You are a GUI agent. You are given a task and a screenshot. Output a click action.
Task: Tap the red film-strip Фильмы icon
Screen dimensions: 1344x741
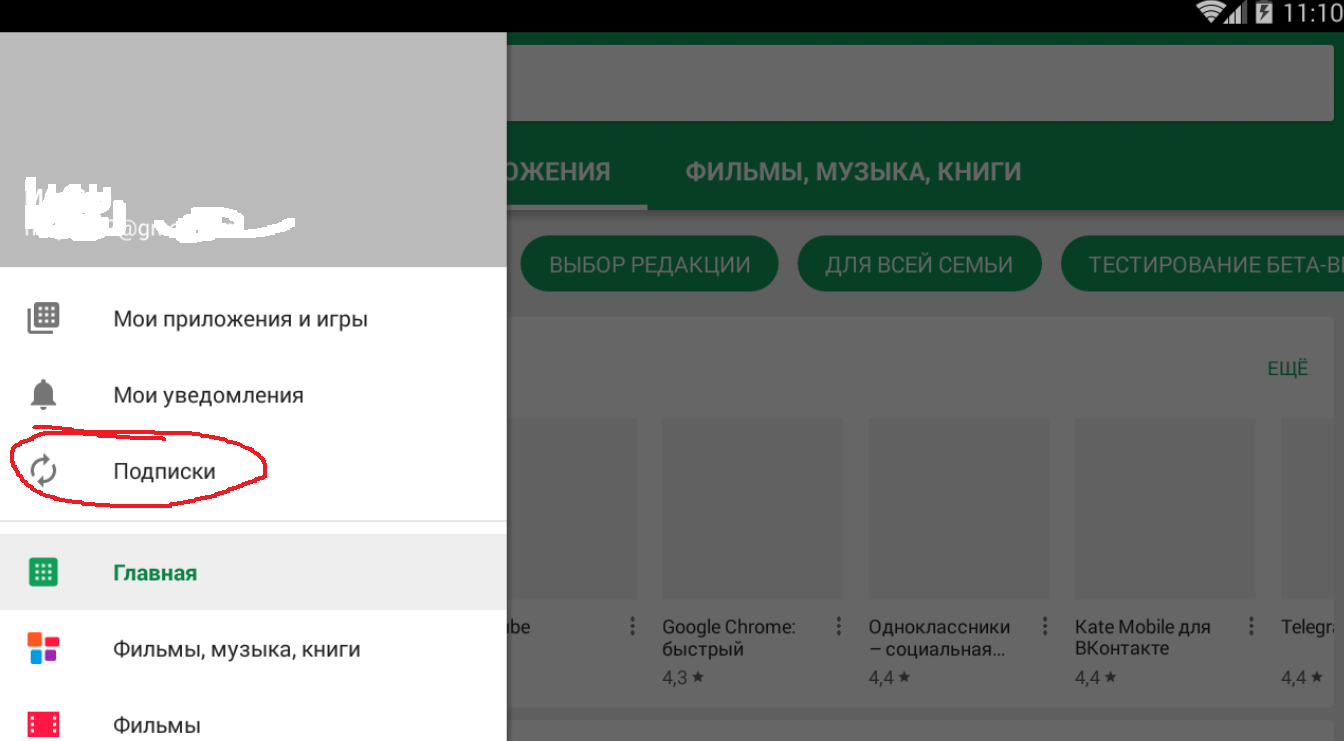pyautogui.click(x=43, y=724)
